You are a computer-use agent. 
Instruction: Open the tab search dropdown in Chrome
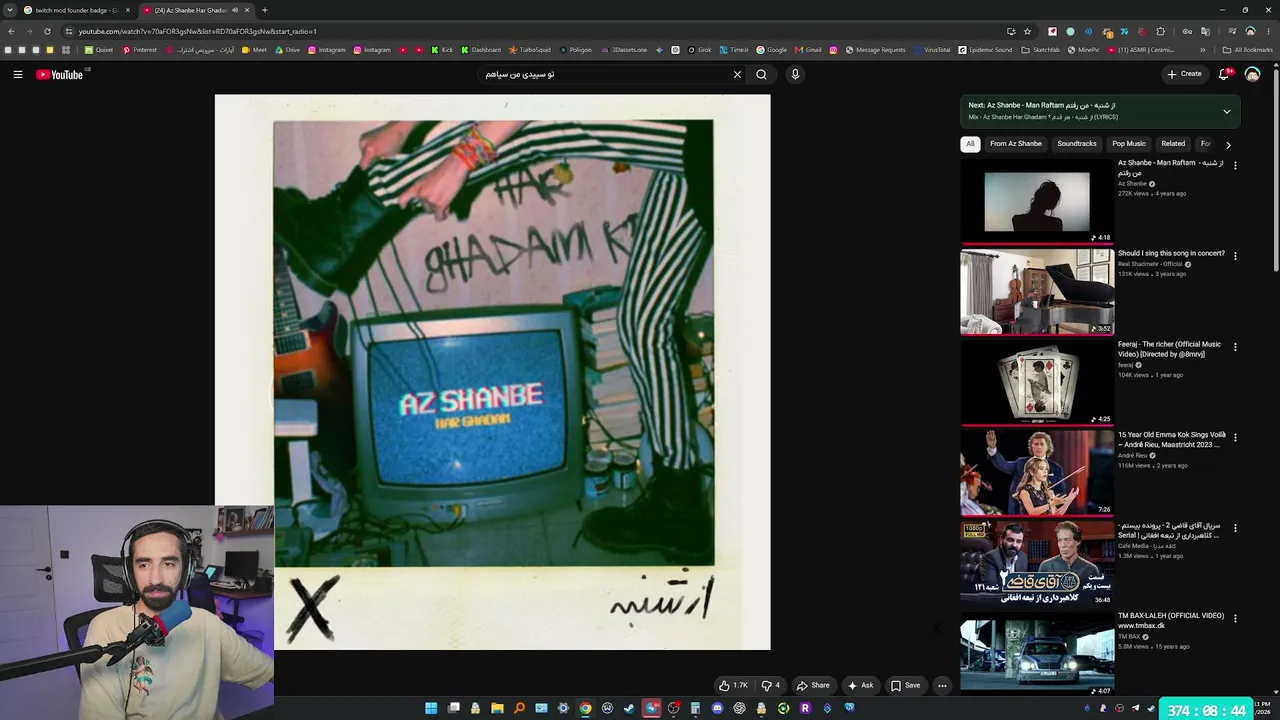click(9, 10)
